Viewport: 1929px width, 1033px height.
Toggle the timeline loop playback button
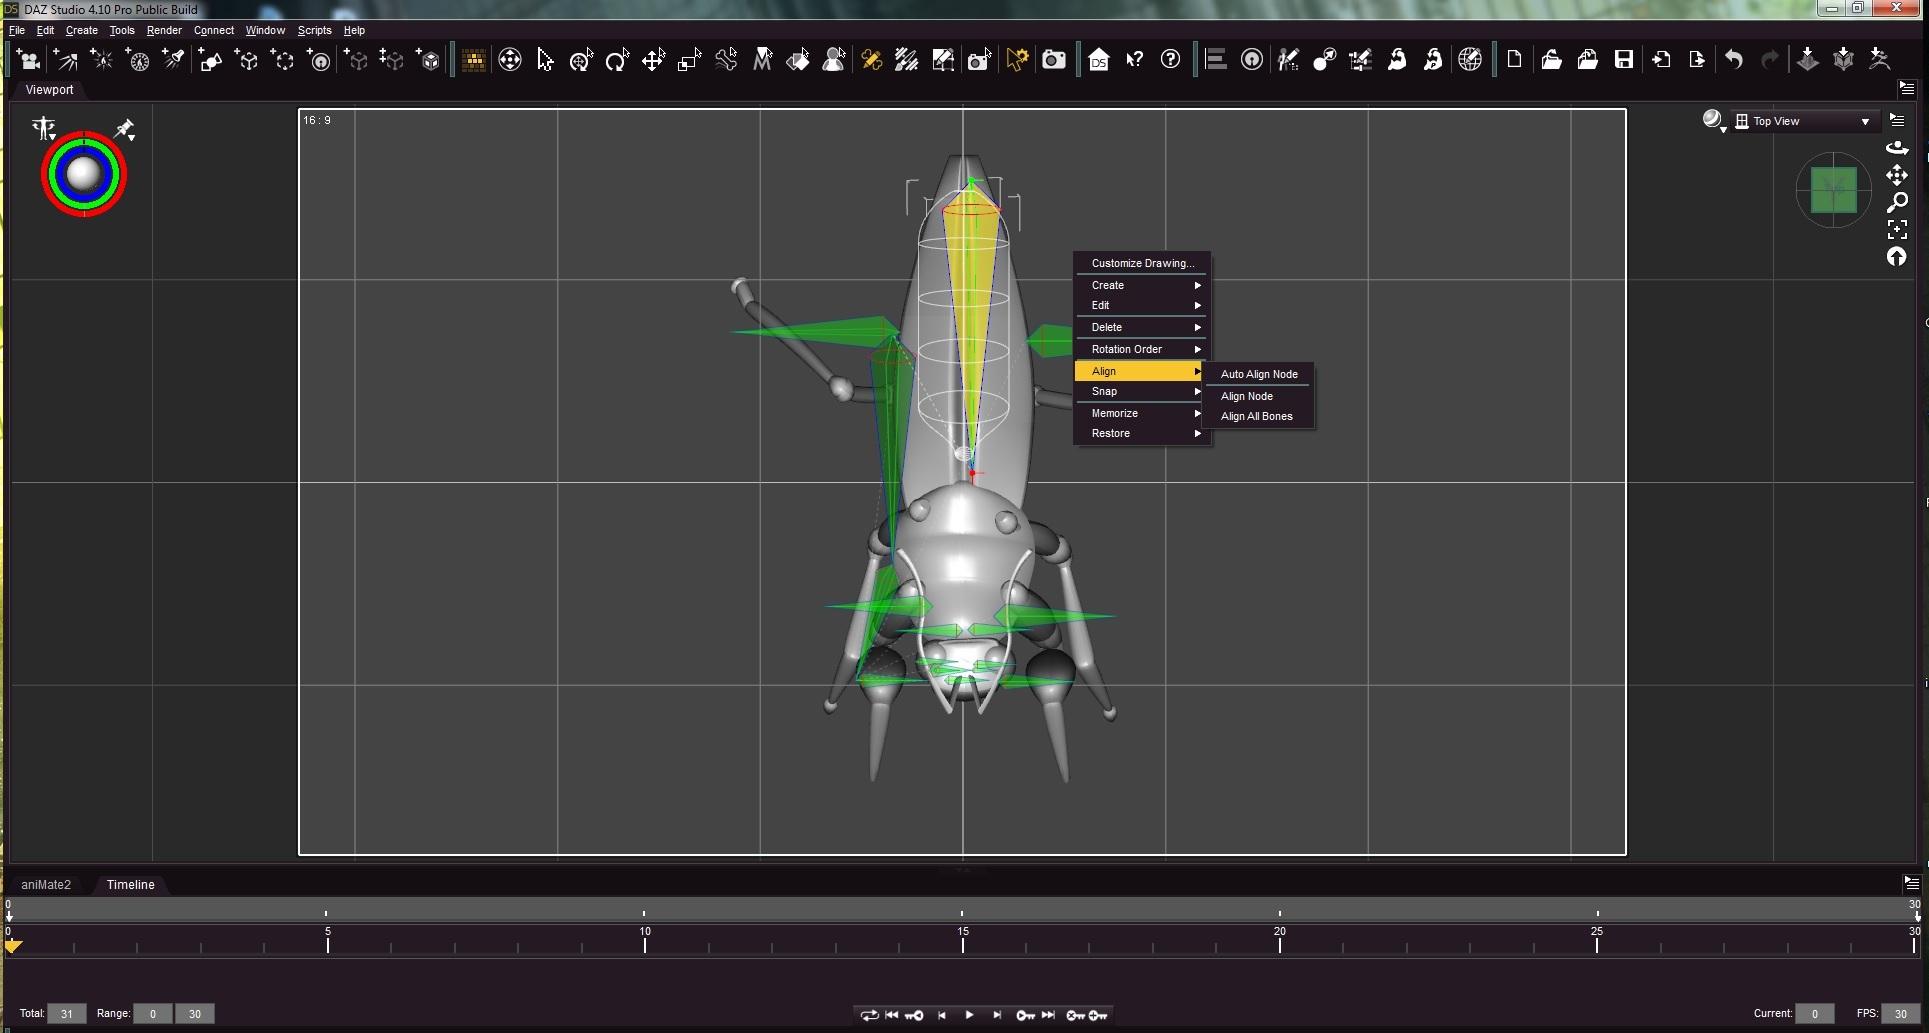(869, 1015)
